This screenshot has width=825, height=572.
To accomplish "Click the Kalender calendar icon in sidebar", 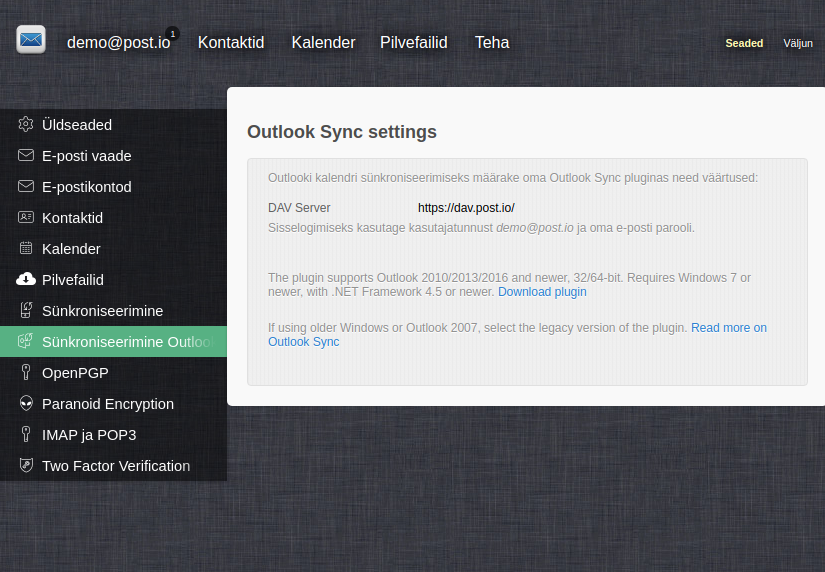I will click(x=26, y=248).
